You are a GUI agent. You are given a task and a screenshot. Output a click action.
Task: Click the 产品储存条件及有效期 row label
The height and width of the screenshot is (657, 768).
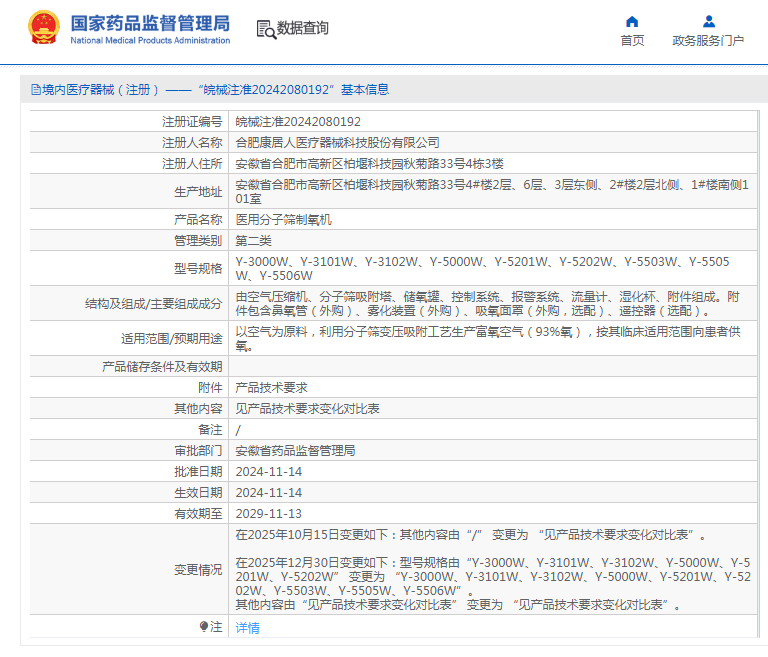162,366
